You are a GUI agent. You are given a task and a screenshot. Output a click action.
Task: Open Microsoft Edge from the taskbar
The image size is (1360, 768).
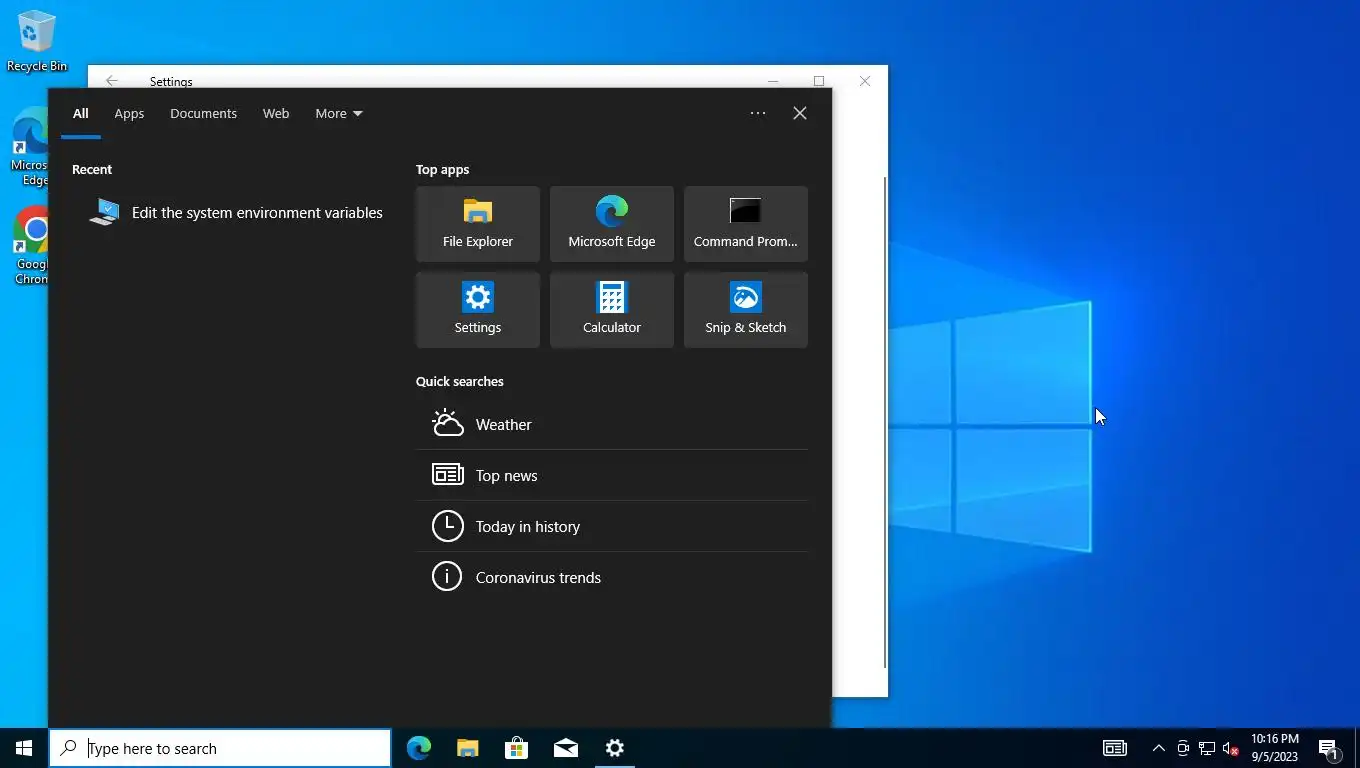pyautogui.click(x=419, y=748)
